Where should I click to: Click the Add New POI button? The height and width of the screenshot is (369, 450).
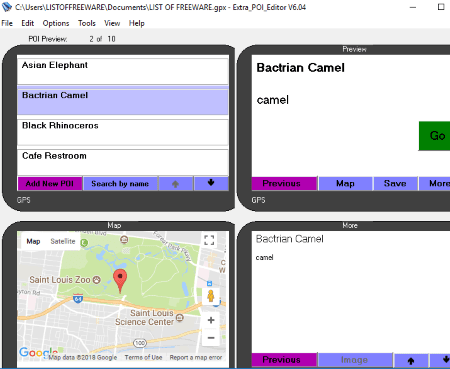[50, 183]
